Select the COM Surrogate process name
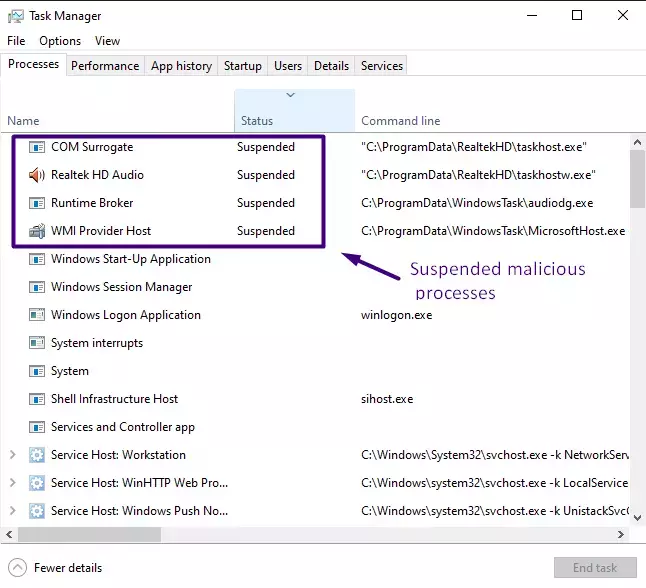The width and height of the screenshot is (646, 588). pyautogui.click(x=92, y=147)
